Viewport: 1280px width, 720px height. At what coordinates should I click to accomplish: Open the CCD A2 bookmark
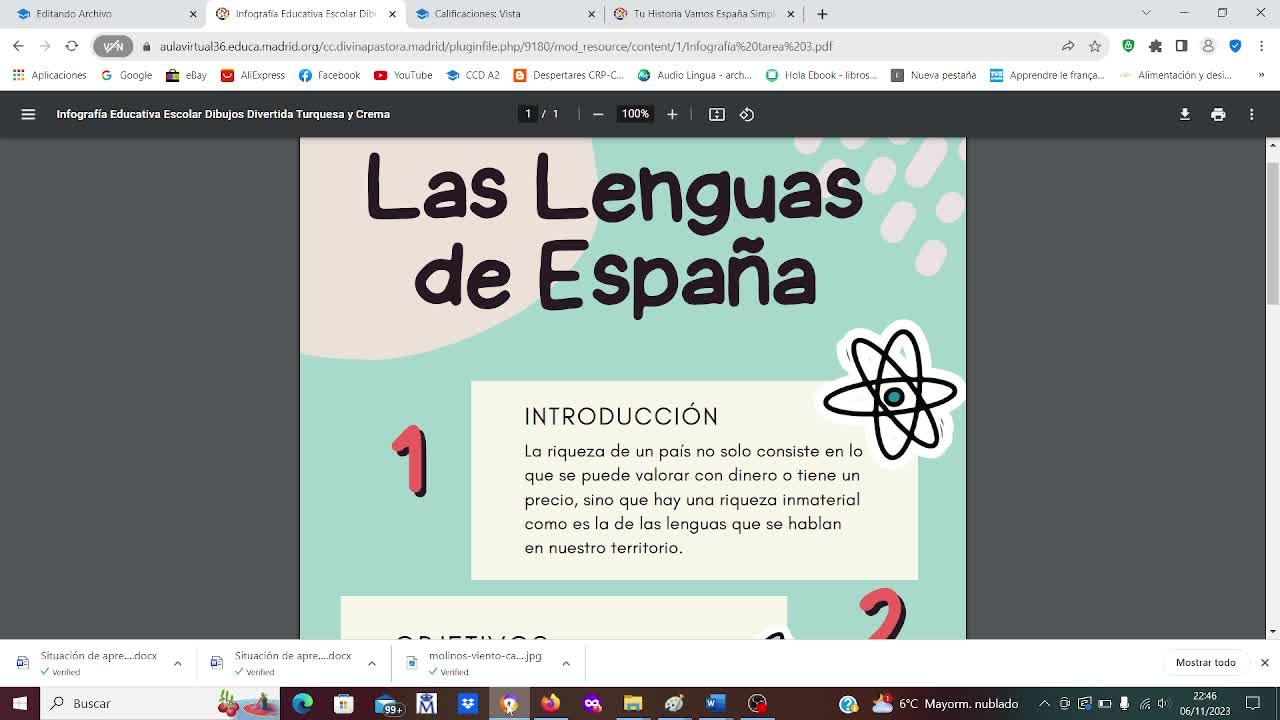tap(473, 75)
